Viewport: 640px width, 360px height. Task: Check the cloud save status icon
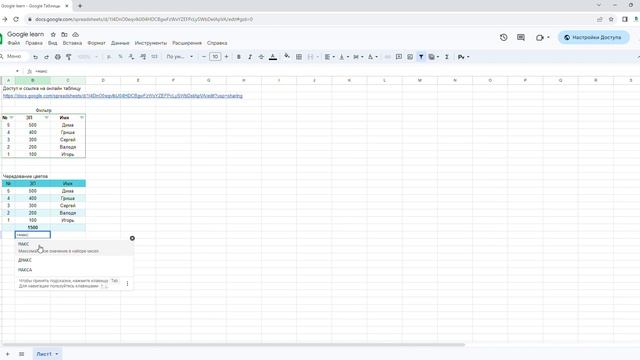pos(76,35)
